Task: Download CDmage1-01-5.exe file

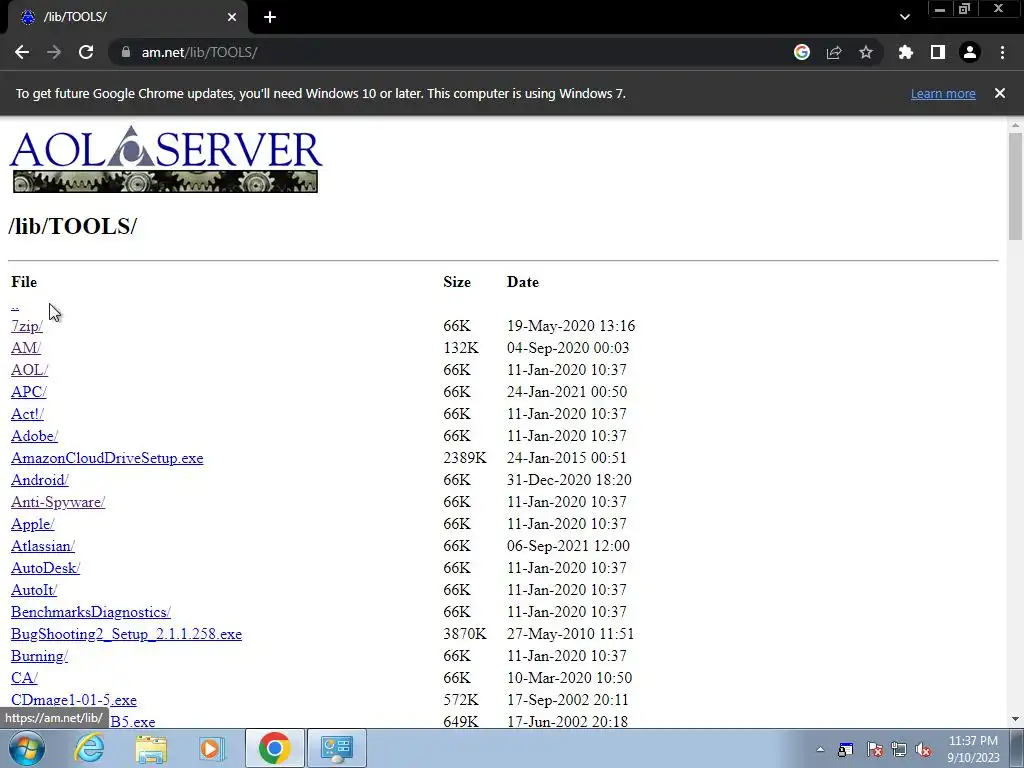Action: 74,700
